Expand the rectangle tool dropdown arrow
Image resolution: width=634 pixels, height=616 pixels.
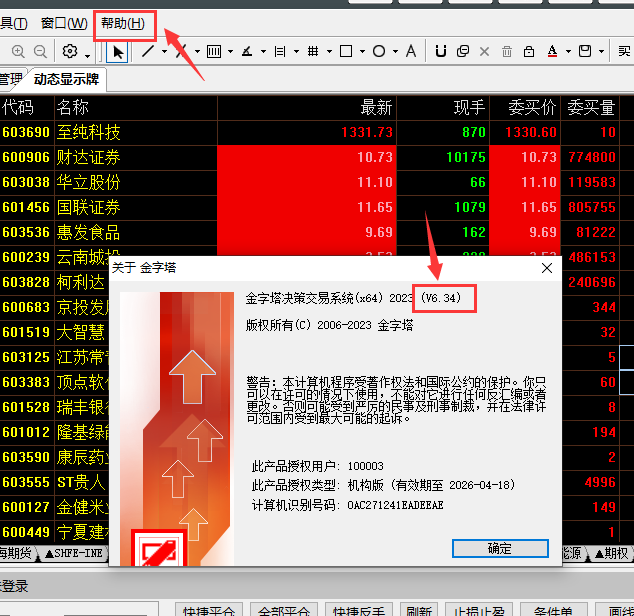pyautogui.click(x=363, y=52)
